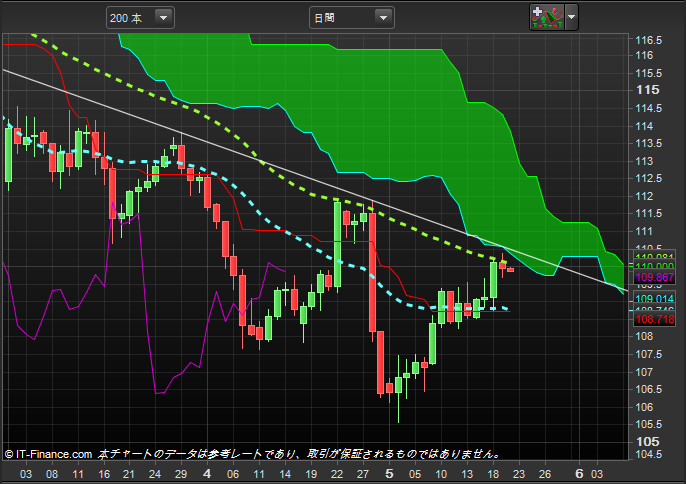Click the month 5 marker on the time axis

point(389,473)
